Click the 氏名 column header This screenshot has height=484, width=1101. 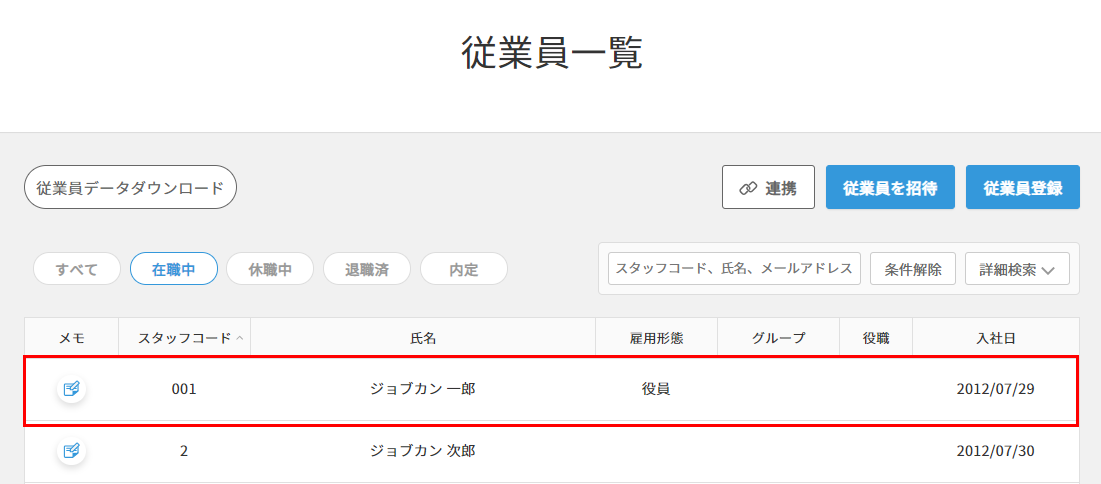[423, 338]
